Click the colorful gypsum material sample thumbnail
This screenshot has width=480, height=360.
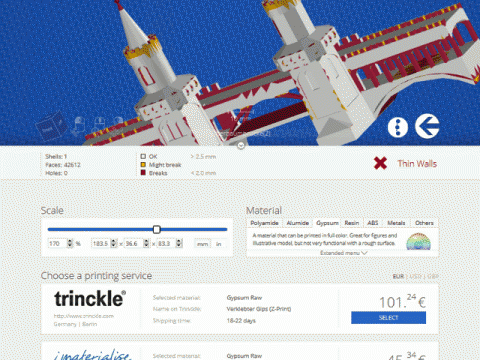pos(418,241)
